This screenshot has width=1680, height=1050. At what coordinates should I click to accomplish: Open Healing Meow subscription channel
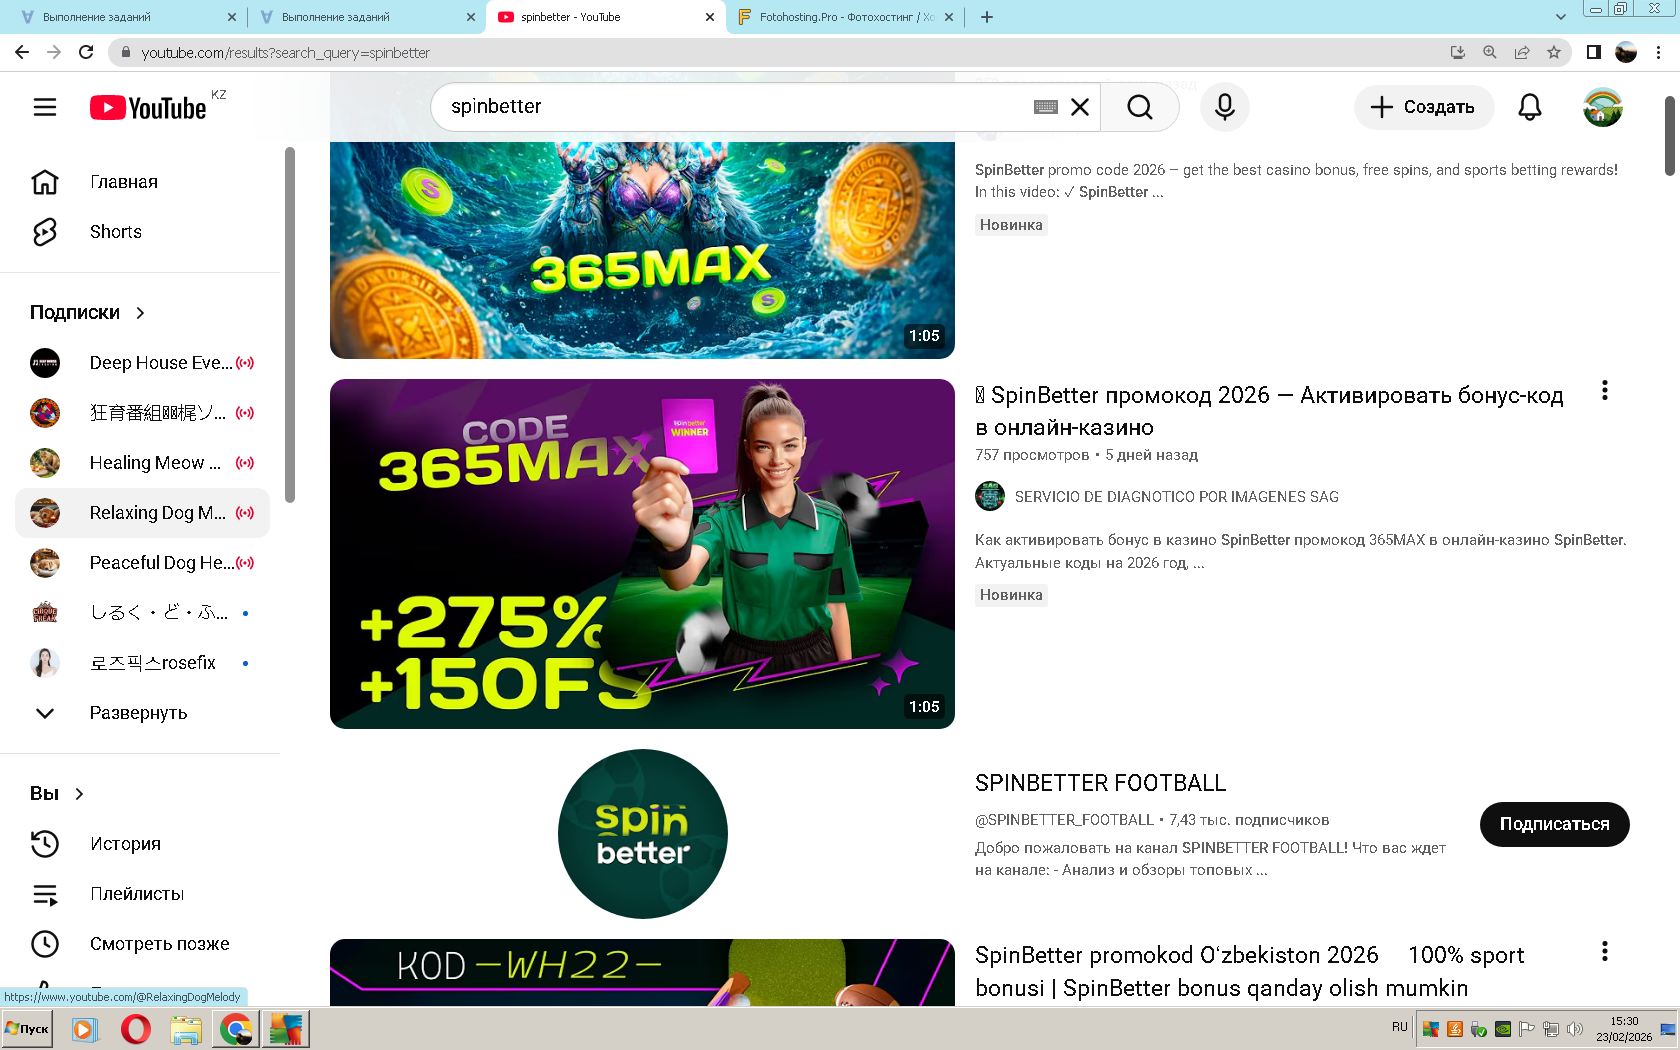click(142, 463)
